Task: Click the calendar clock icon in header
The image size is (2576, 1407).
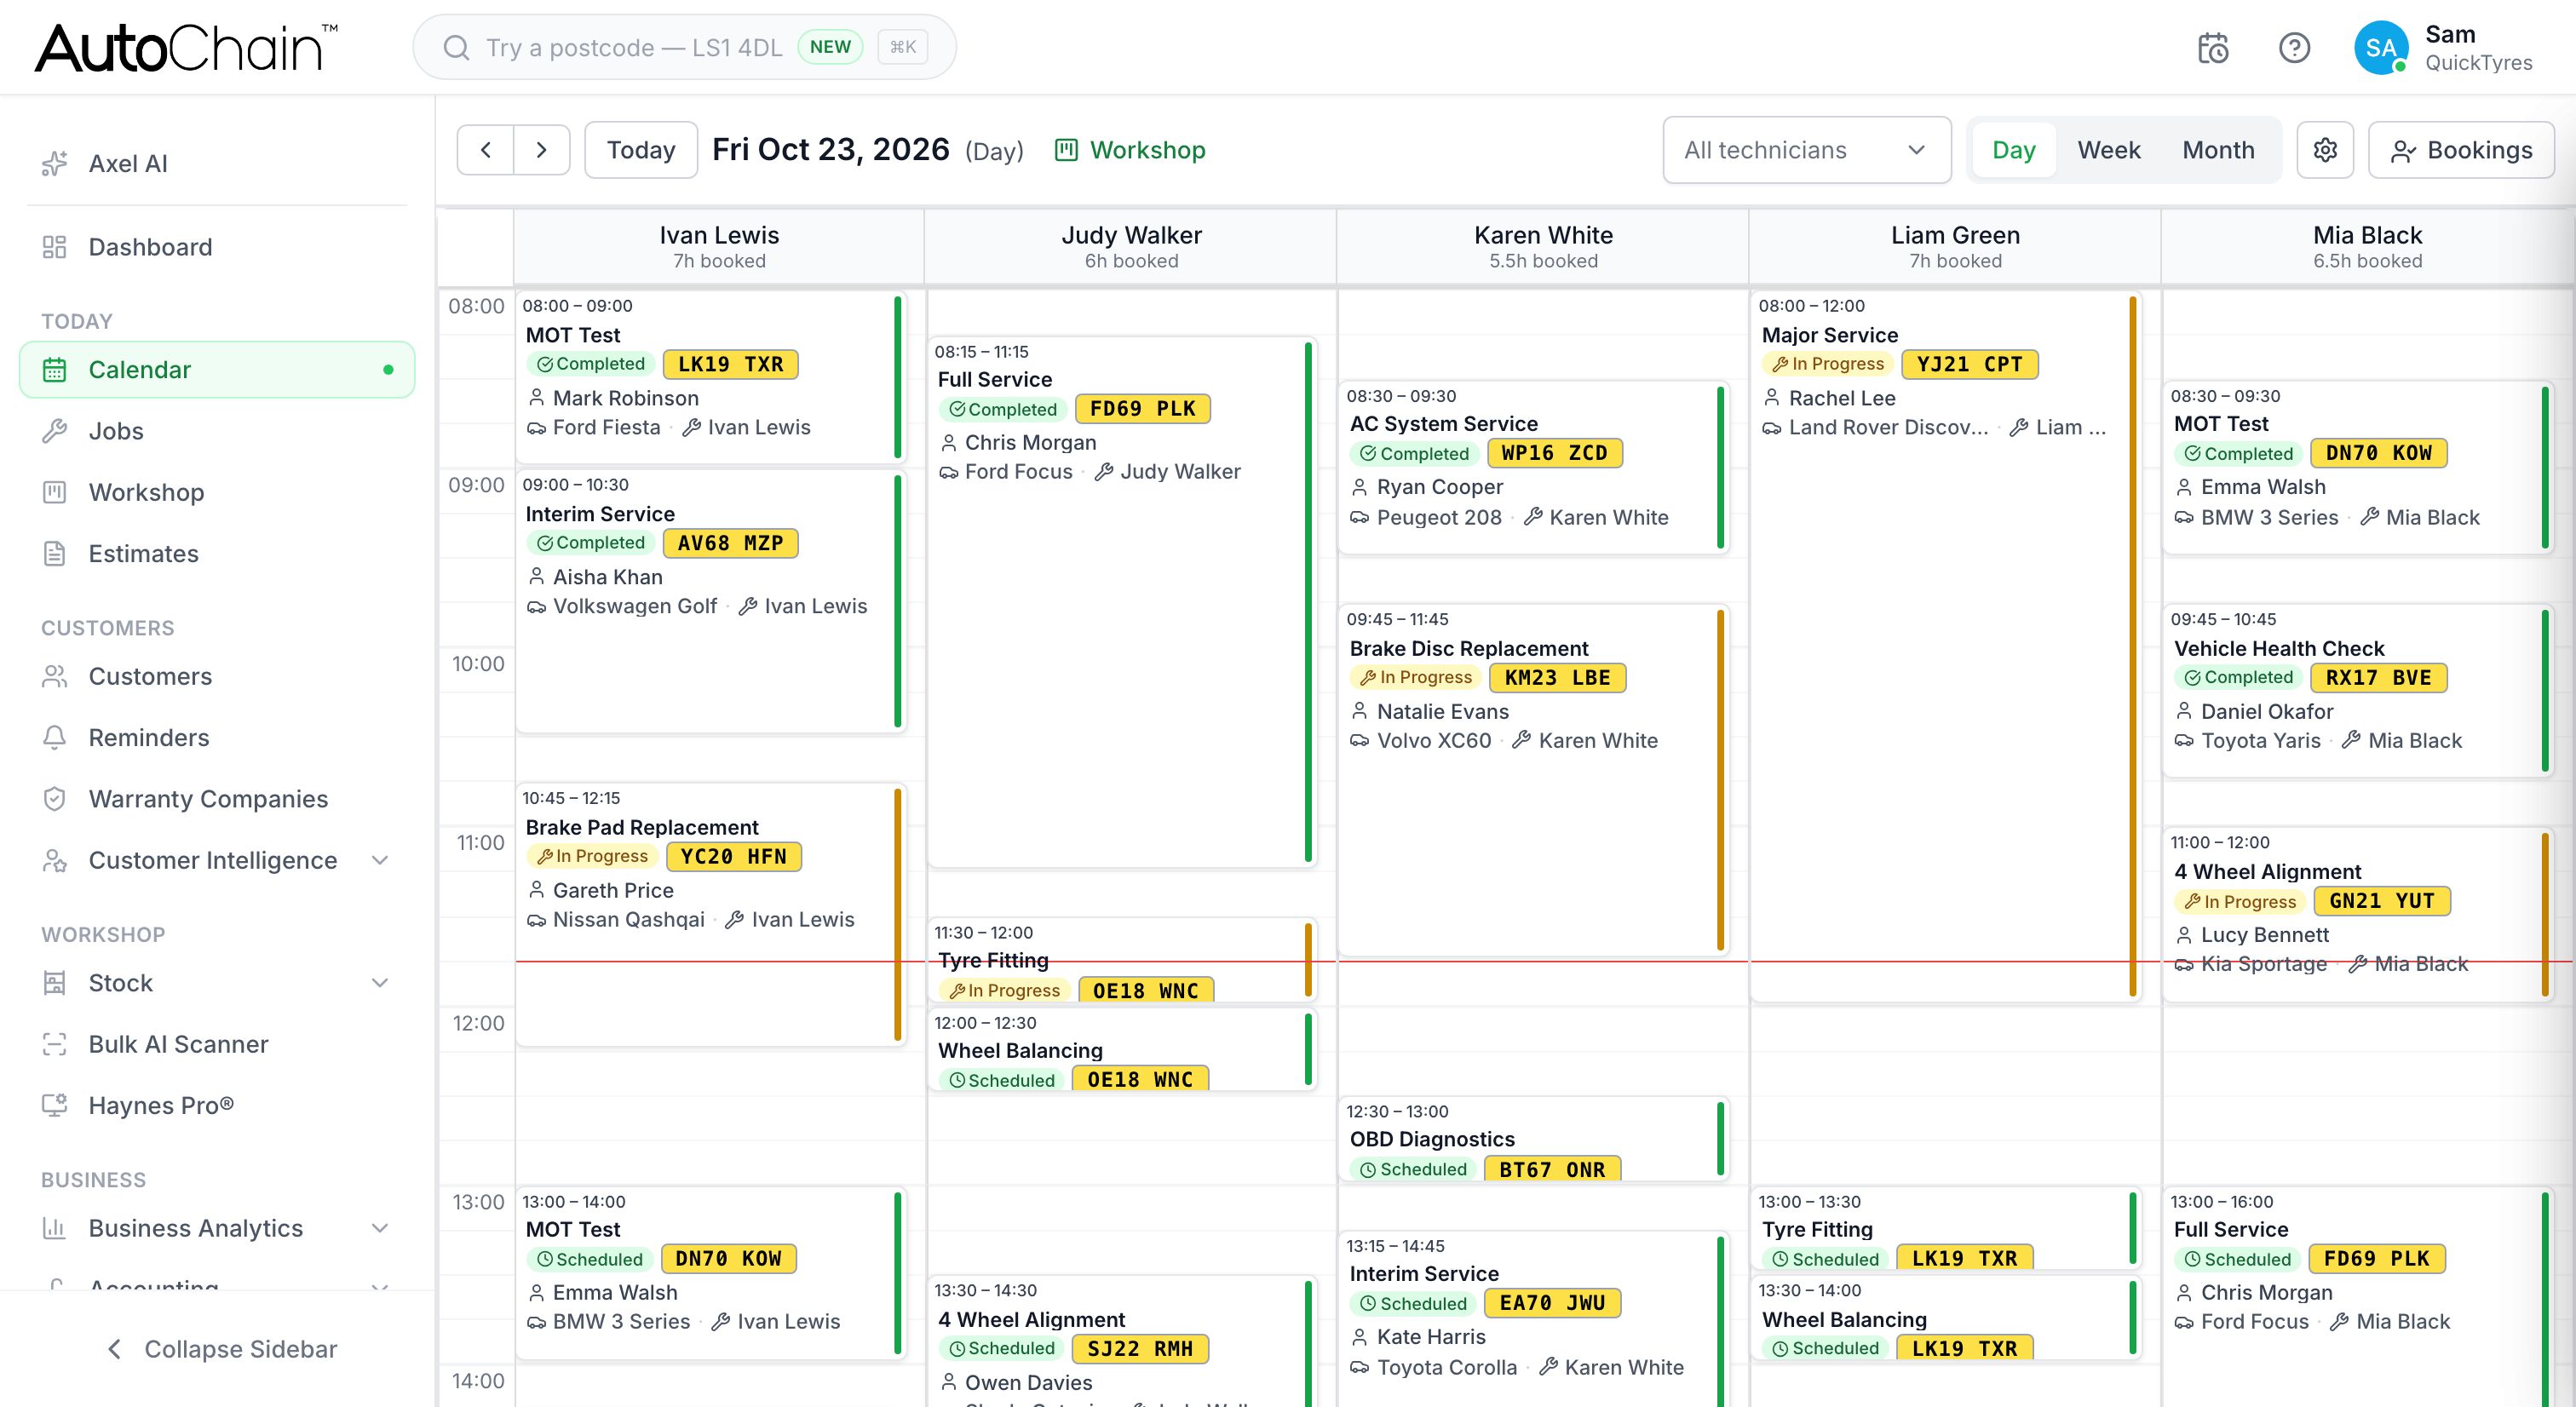Action: point(2212,48)
